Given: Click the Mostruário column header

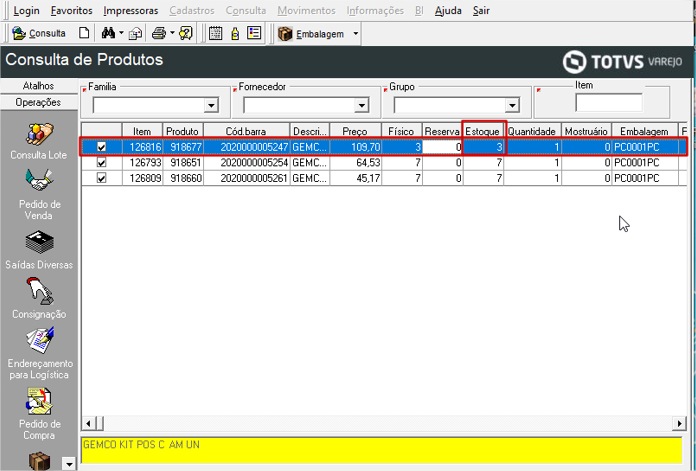Looking at the screenshot, I should click(586, 131).
